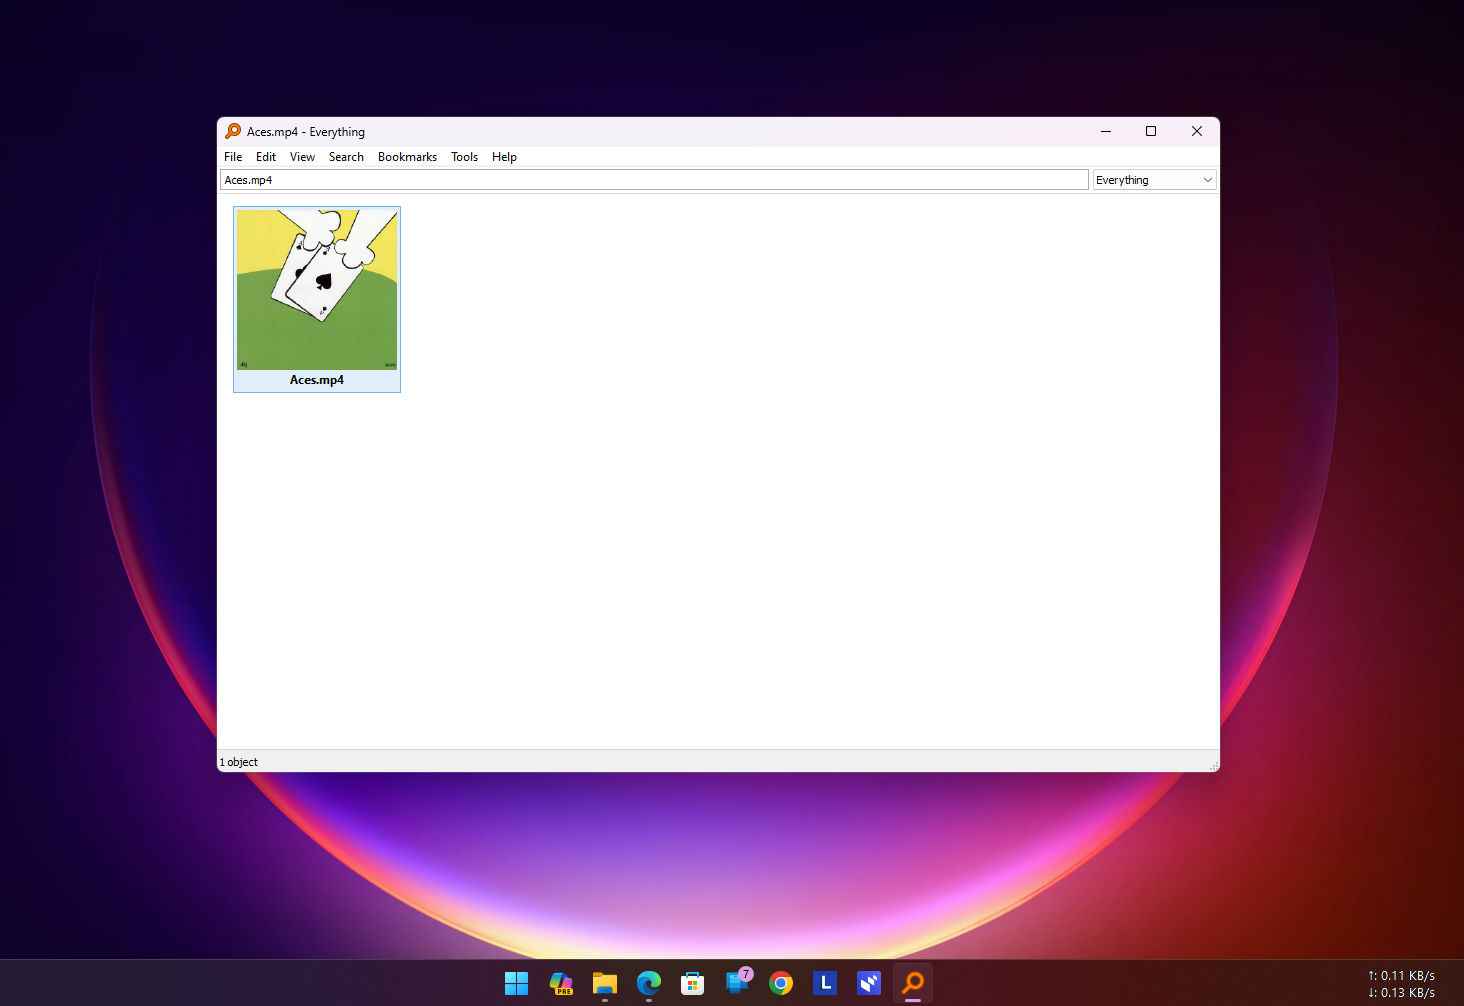This screenshot has height=1006, width=1464.
Task: Select the Aces.mp4 video thumbnail
Action: 317,289
